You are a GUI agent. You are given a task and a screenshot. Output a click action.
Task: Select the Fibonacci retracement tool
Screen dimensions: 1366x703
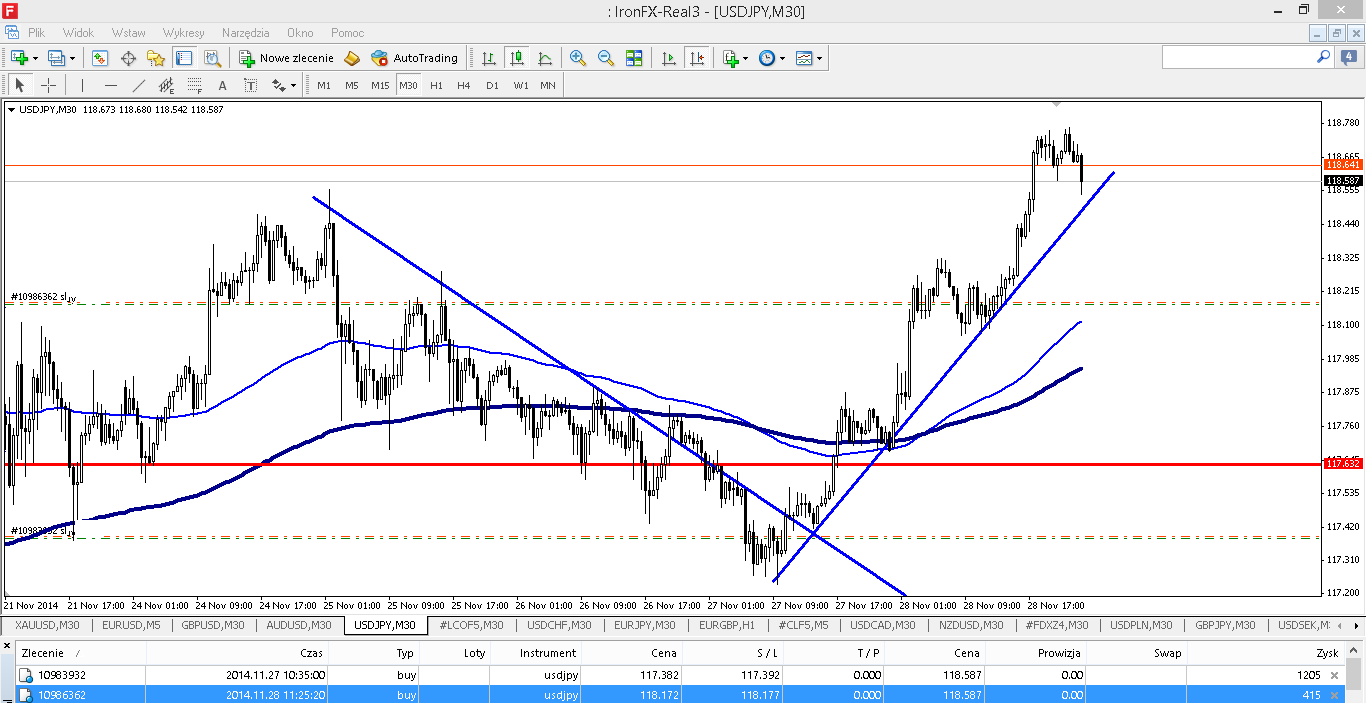tap(194, 85)
